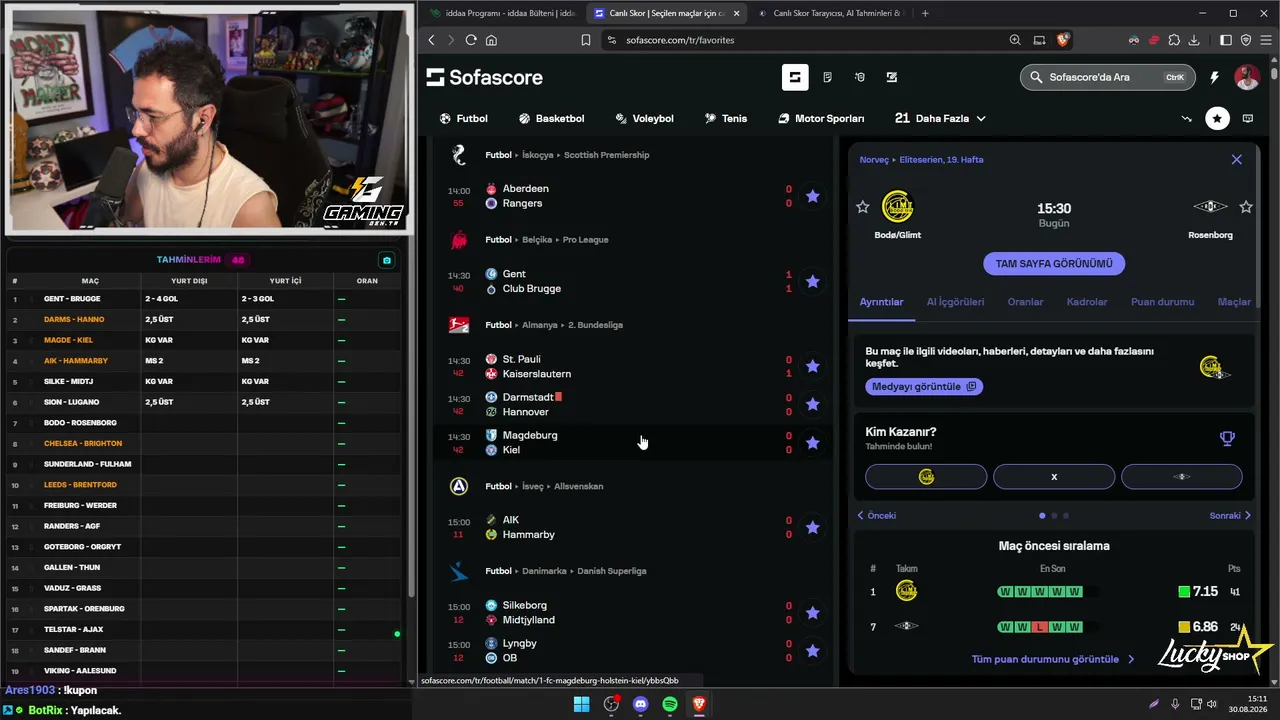
Task: Close the Bodø/Glimt match details panel
Action: (x=1236, y=159)
